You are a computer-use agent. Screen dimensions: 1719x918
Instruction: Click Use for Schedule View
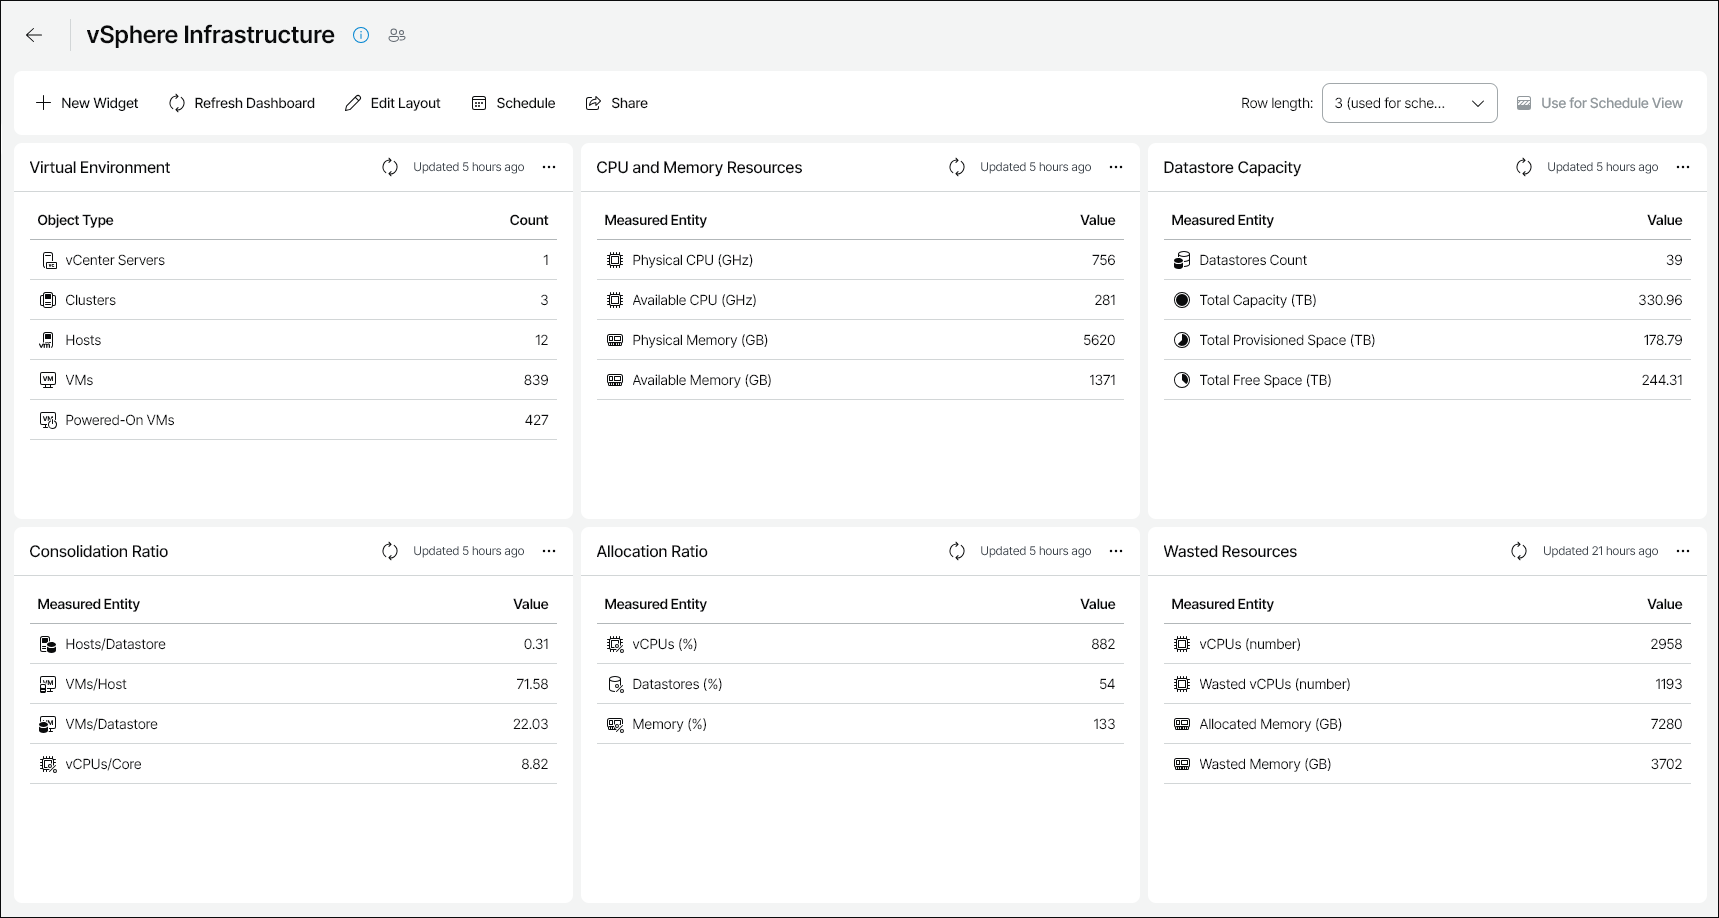1599,103
